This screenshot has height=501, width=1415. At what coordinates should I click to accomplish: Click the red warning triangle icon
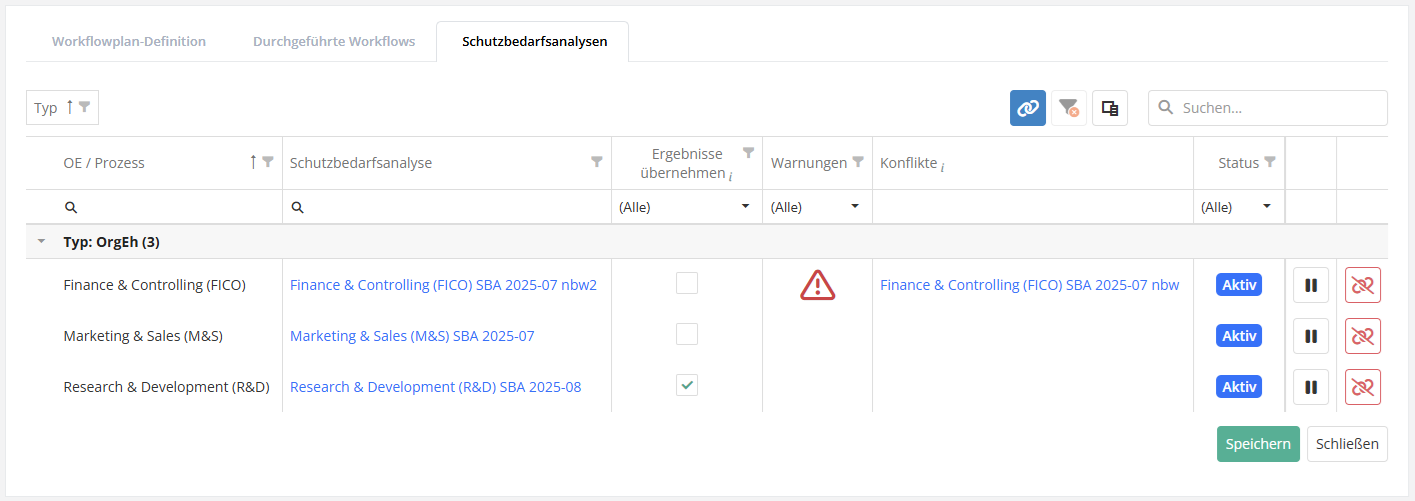817,285
